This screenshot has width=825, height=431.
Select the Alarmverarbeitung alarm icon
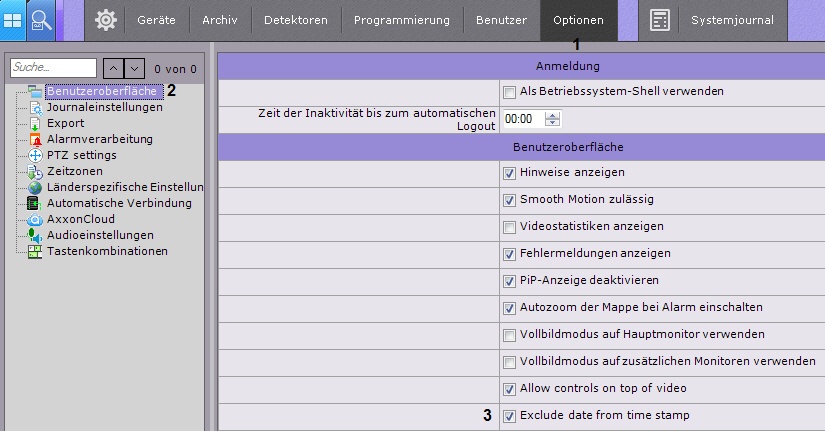click(x=36, y=139)
